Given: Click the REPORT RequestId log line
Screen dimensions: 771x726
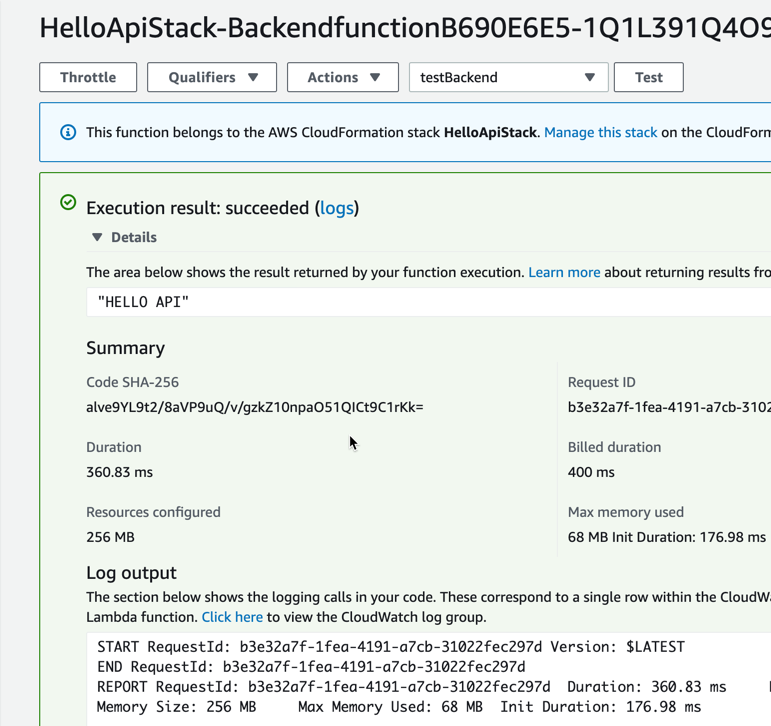Looking at the screenshot, I should 412,687.
